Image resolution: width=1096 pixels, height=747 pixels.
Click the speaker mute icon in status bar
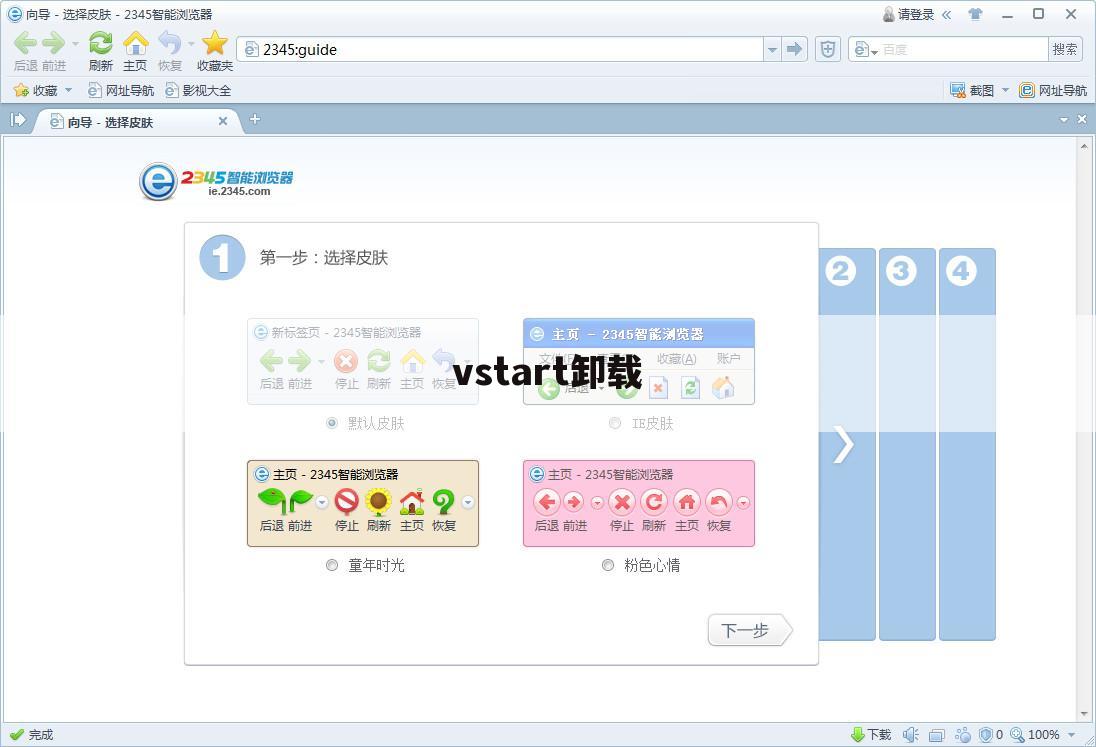pos(910,734)
